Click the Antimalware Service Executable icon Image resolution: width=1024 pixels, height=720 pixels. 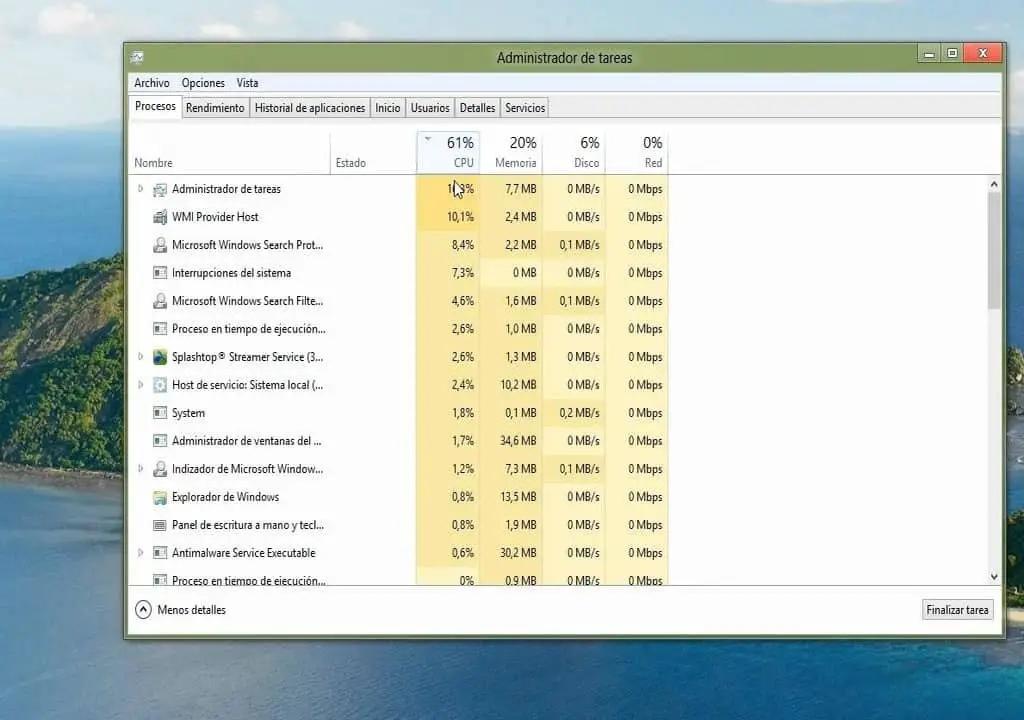tap(160, 553)
